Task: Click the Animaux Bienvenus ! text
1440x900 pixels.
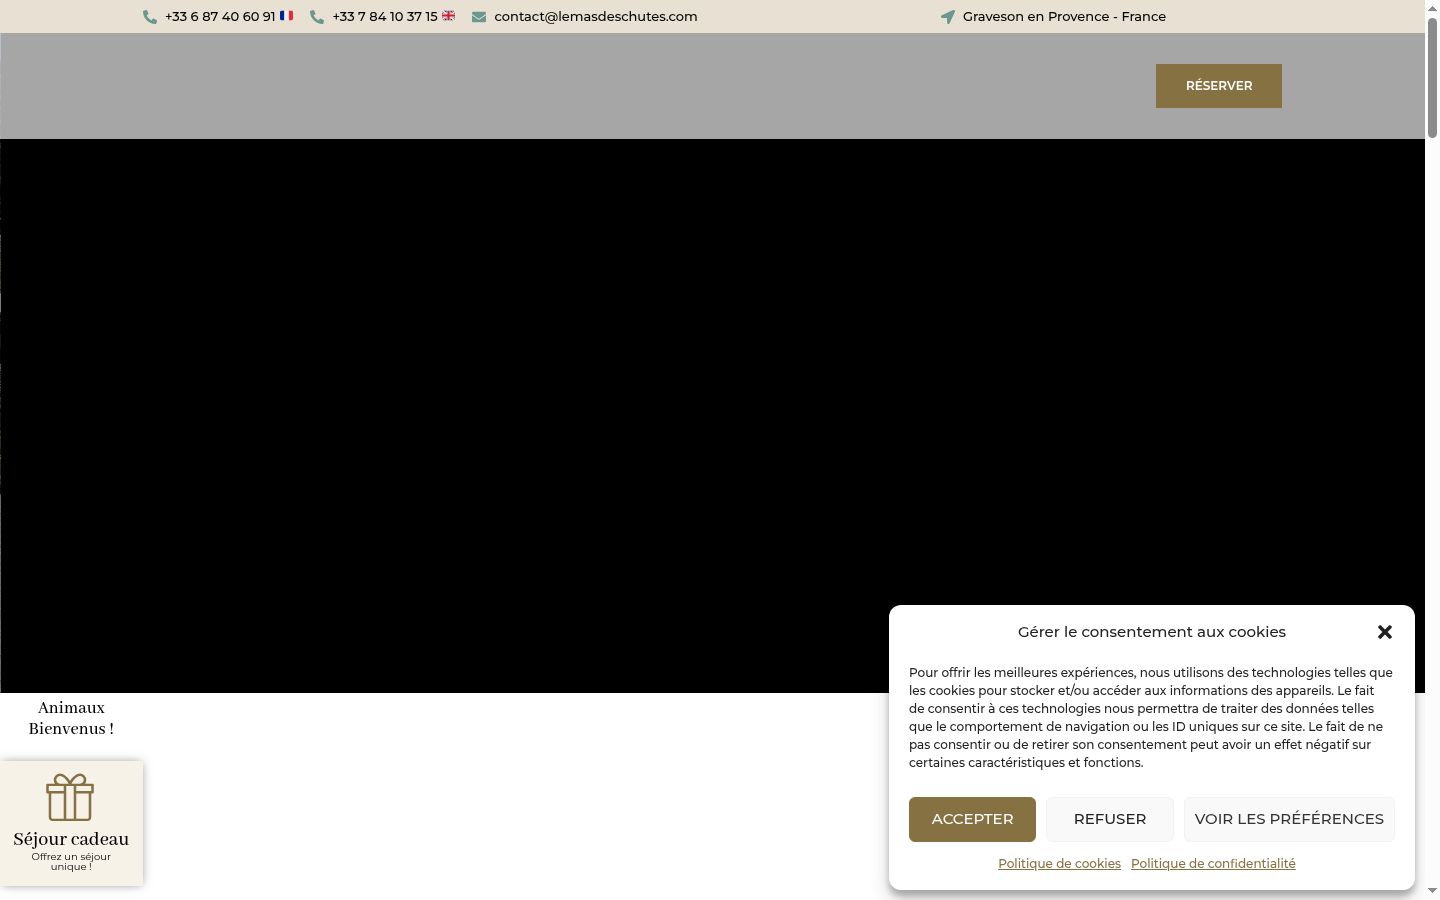Action: pyautogui.click(x=71, y=718)
